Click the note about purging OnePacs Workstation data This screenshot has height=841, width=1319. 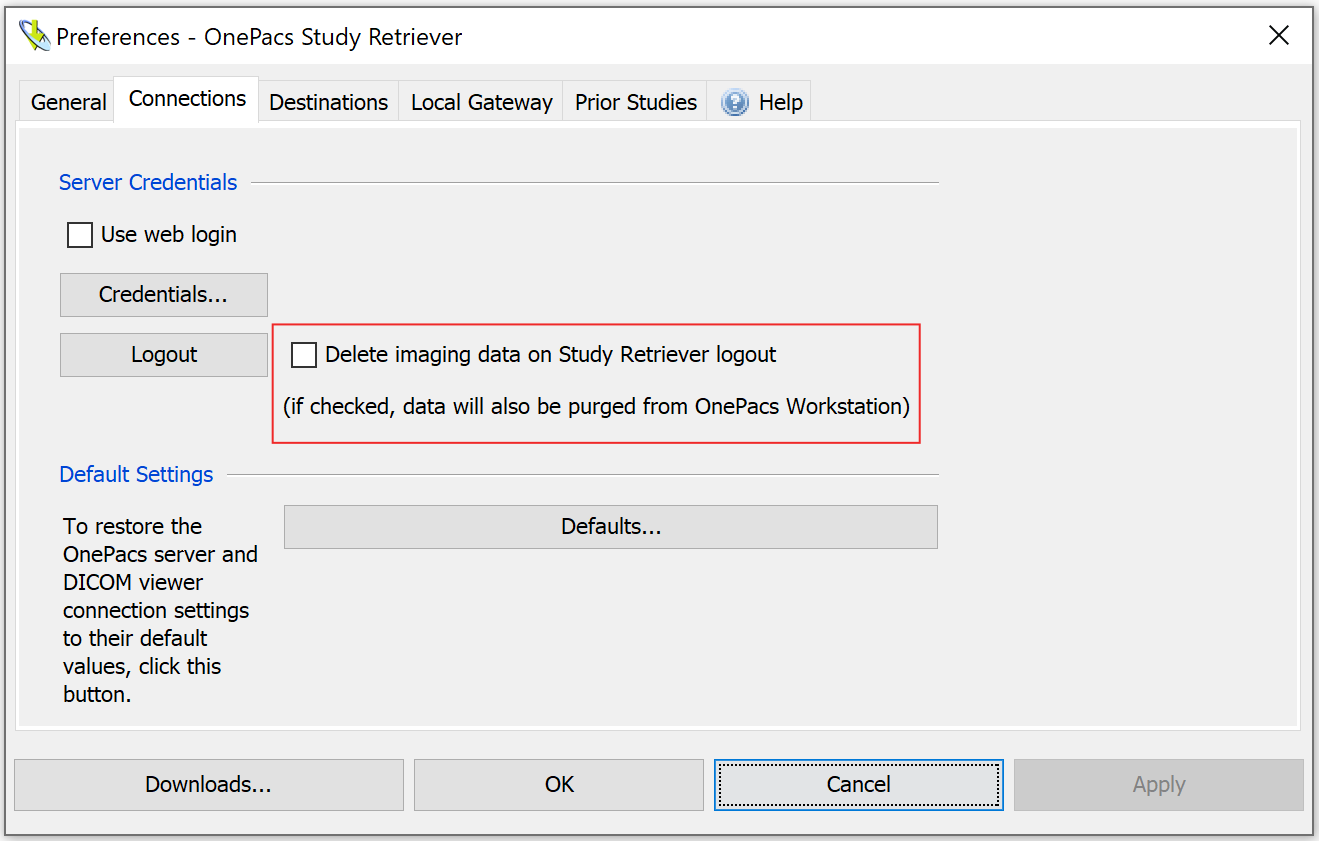[596, 407]
